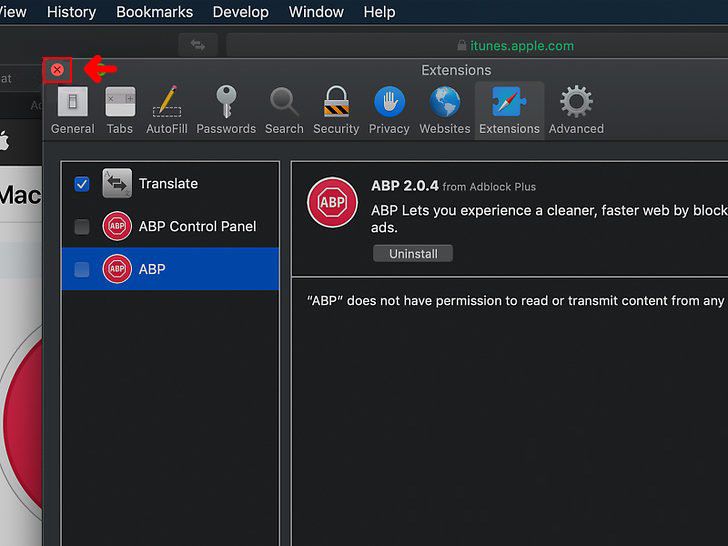Click the Safari toolbar translate arrows button
Viewport: 728px width, 546px height.
(198, 45)
